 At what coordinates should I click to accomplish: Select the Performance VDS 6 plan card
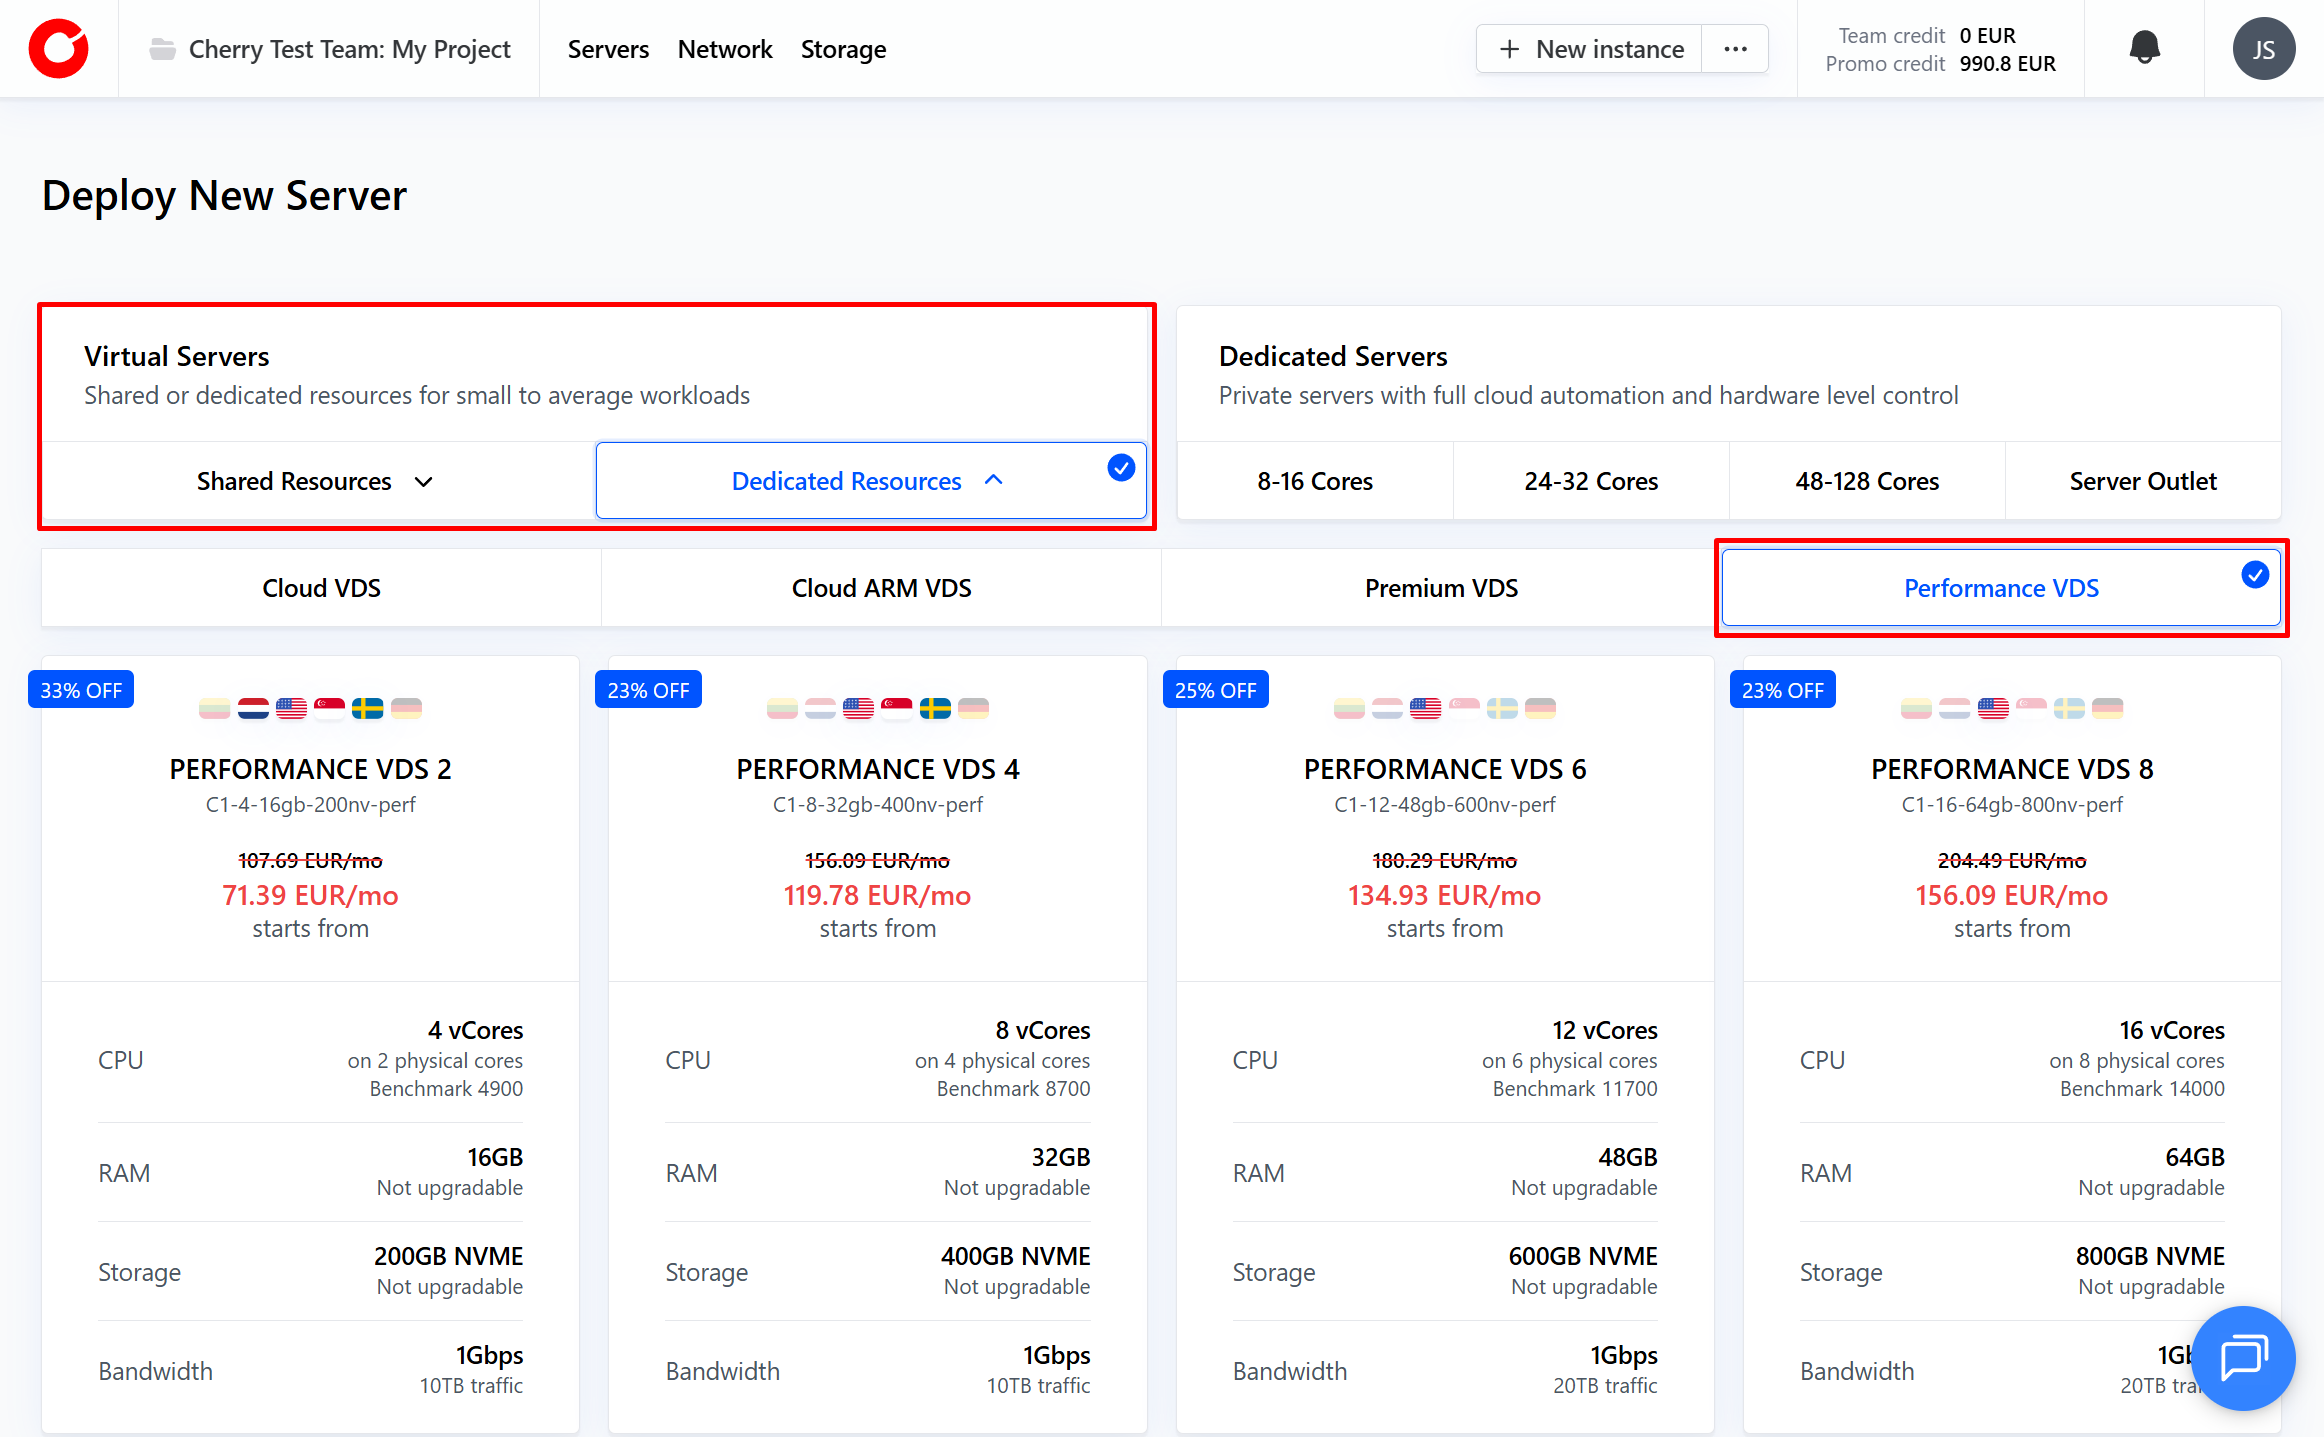(x=1444, y=769)
